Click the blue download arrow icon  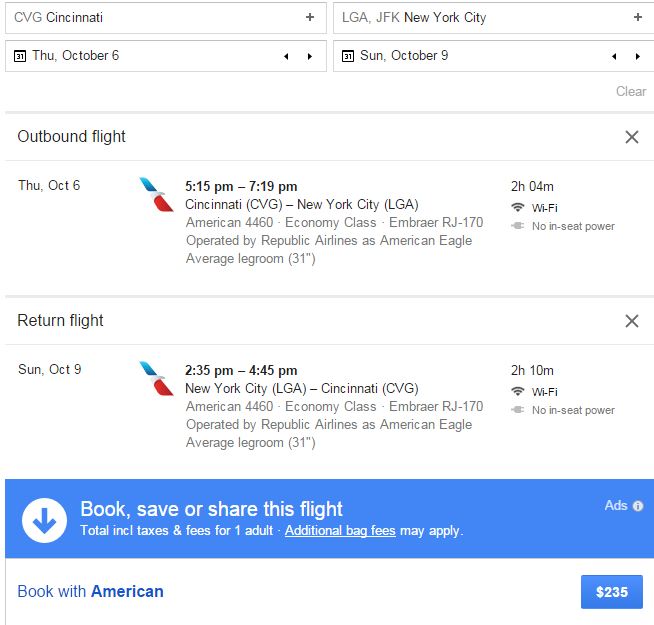[x=44, y=519]
